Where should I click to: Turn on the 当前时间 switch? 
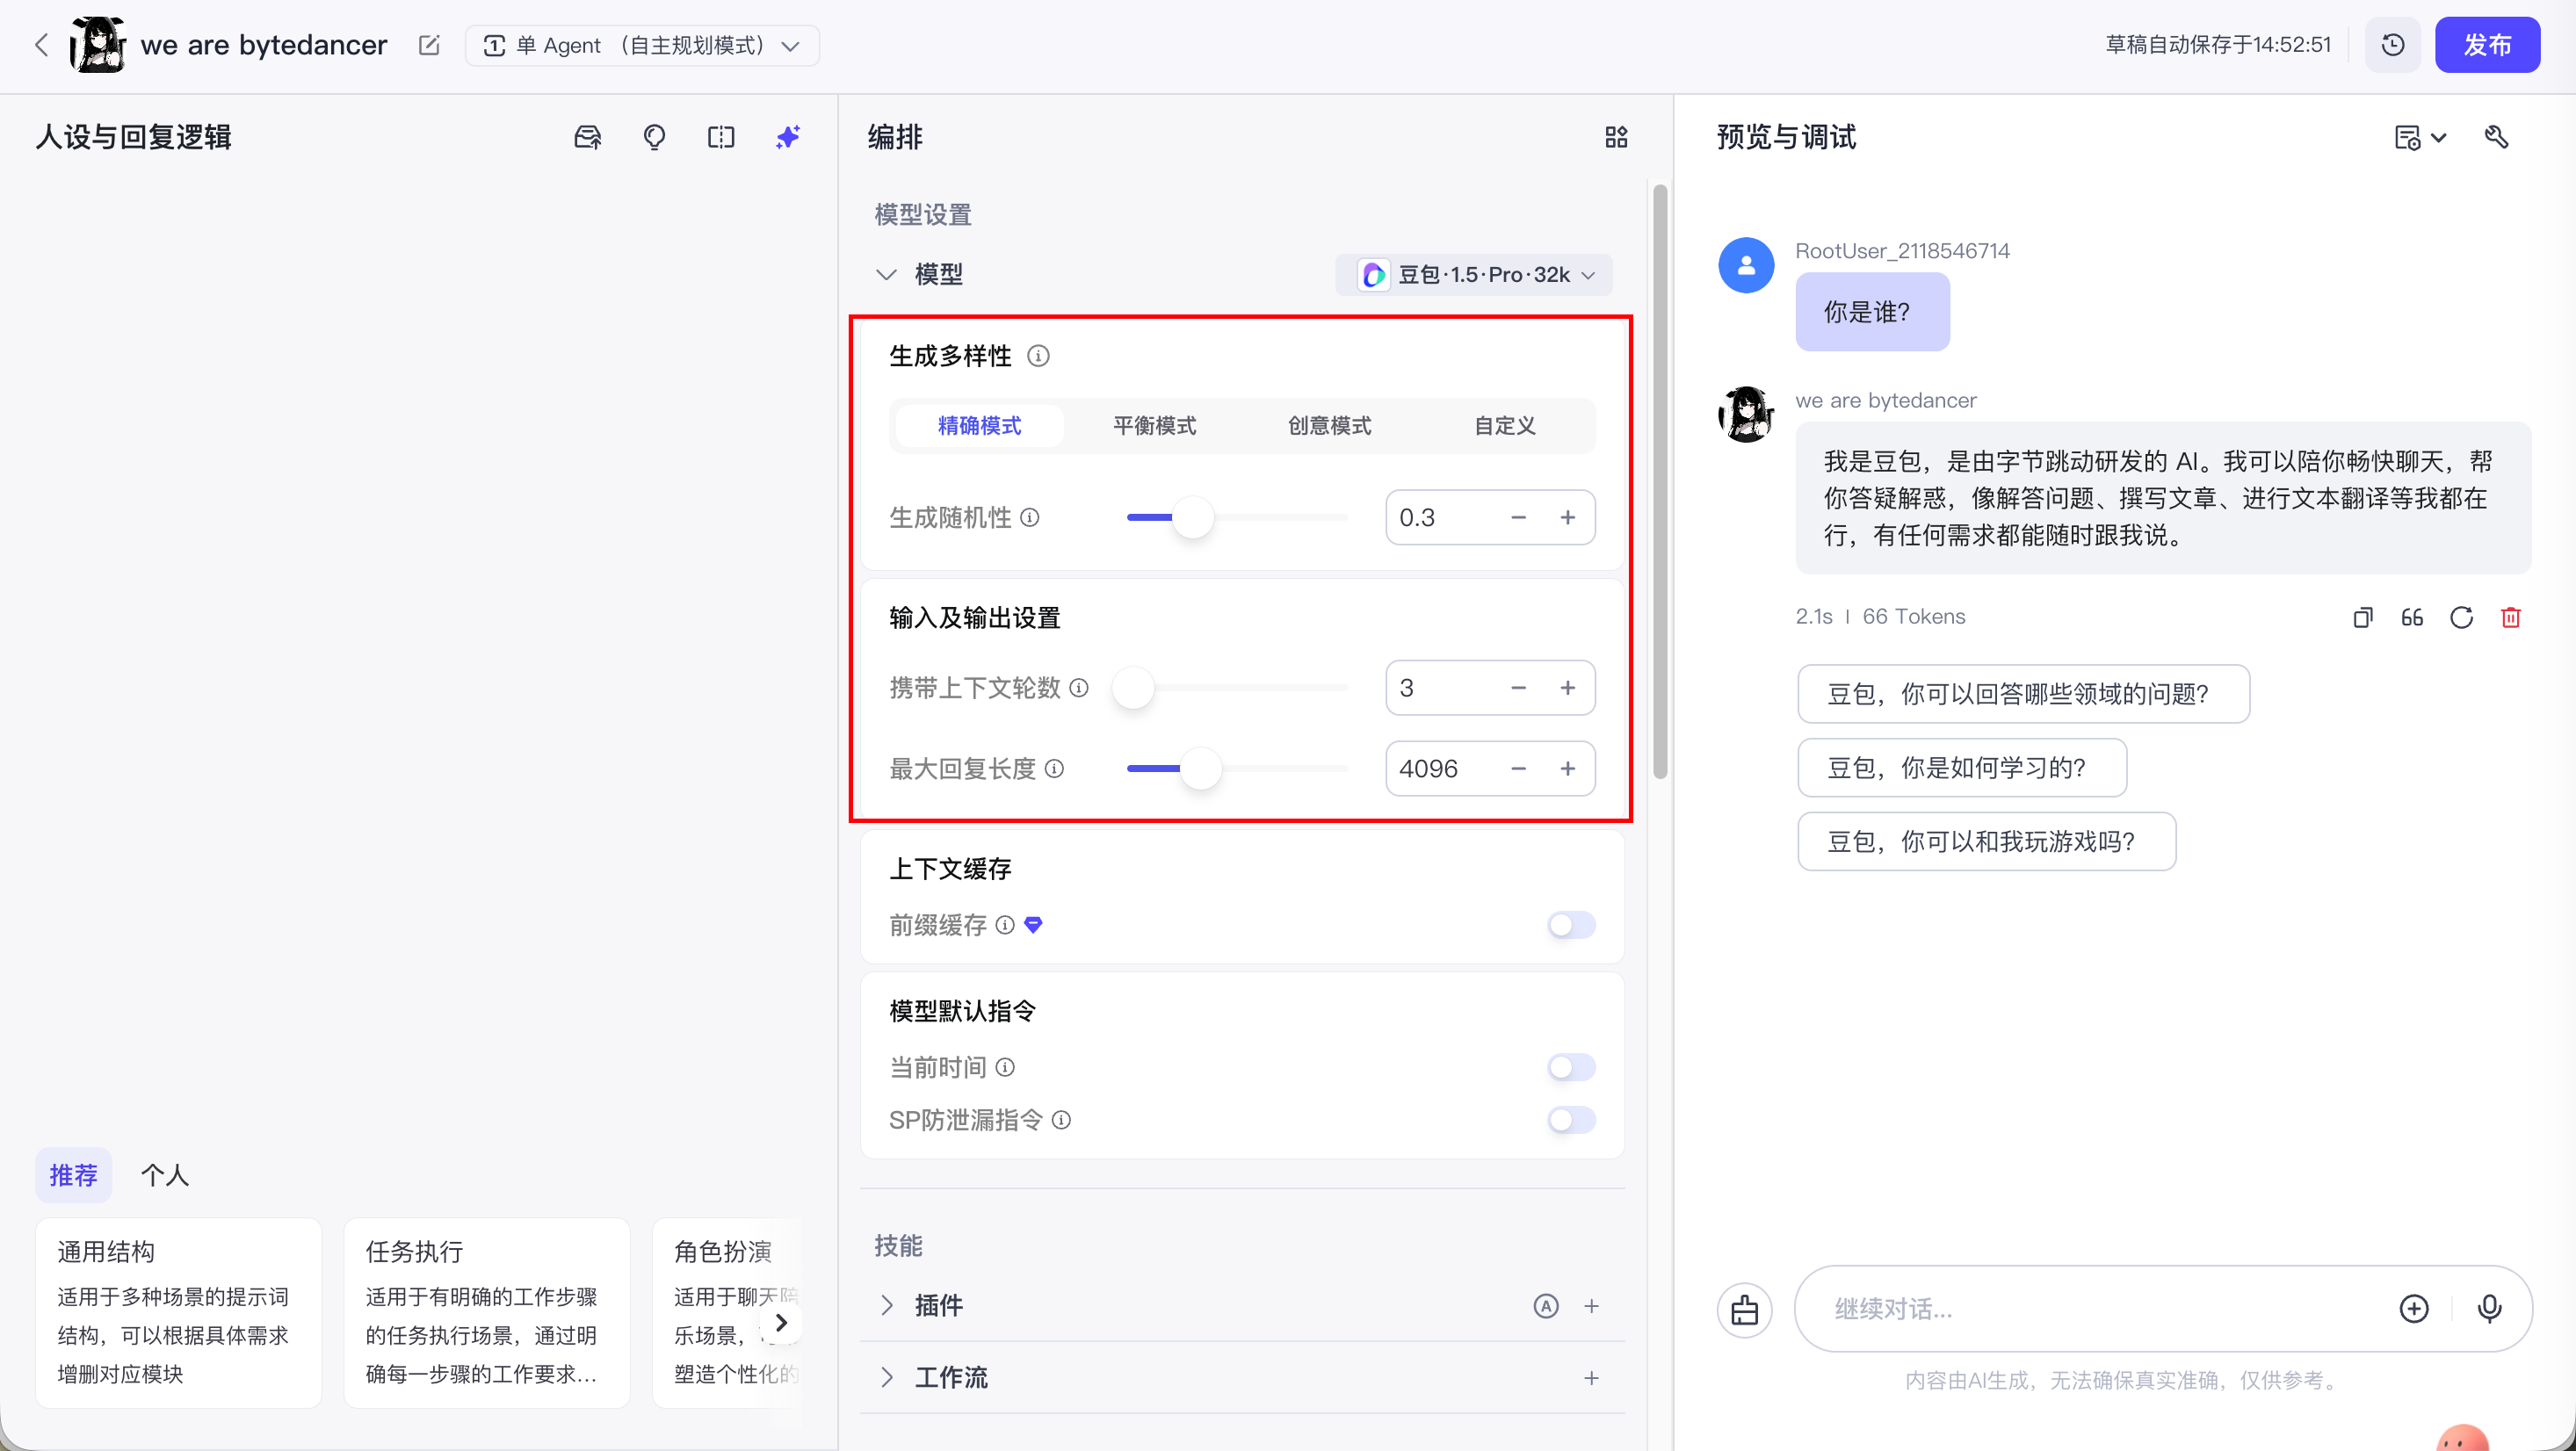point(1570,1067)
